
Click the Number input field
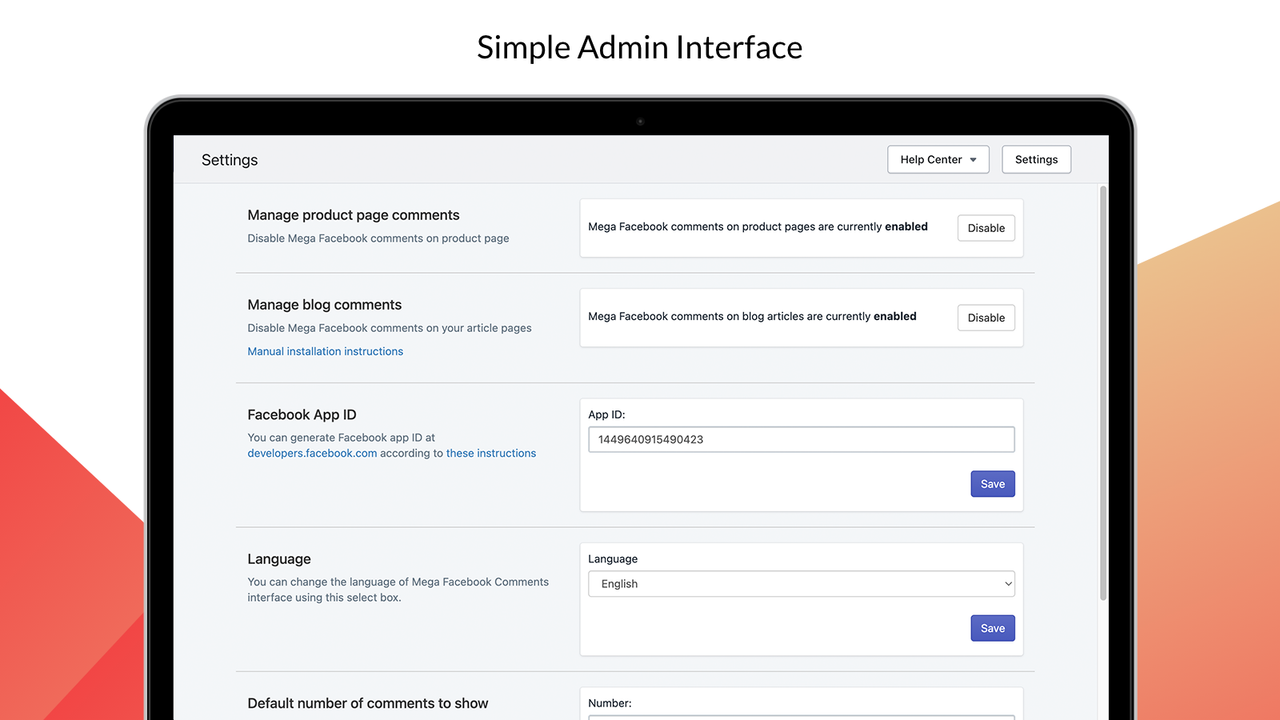pos(800,716)
